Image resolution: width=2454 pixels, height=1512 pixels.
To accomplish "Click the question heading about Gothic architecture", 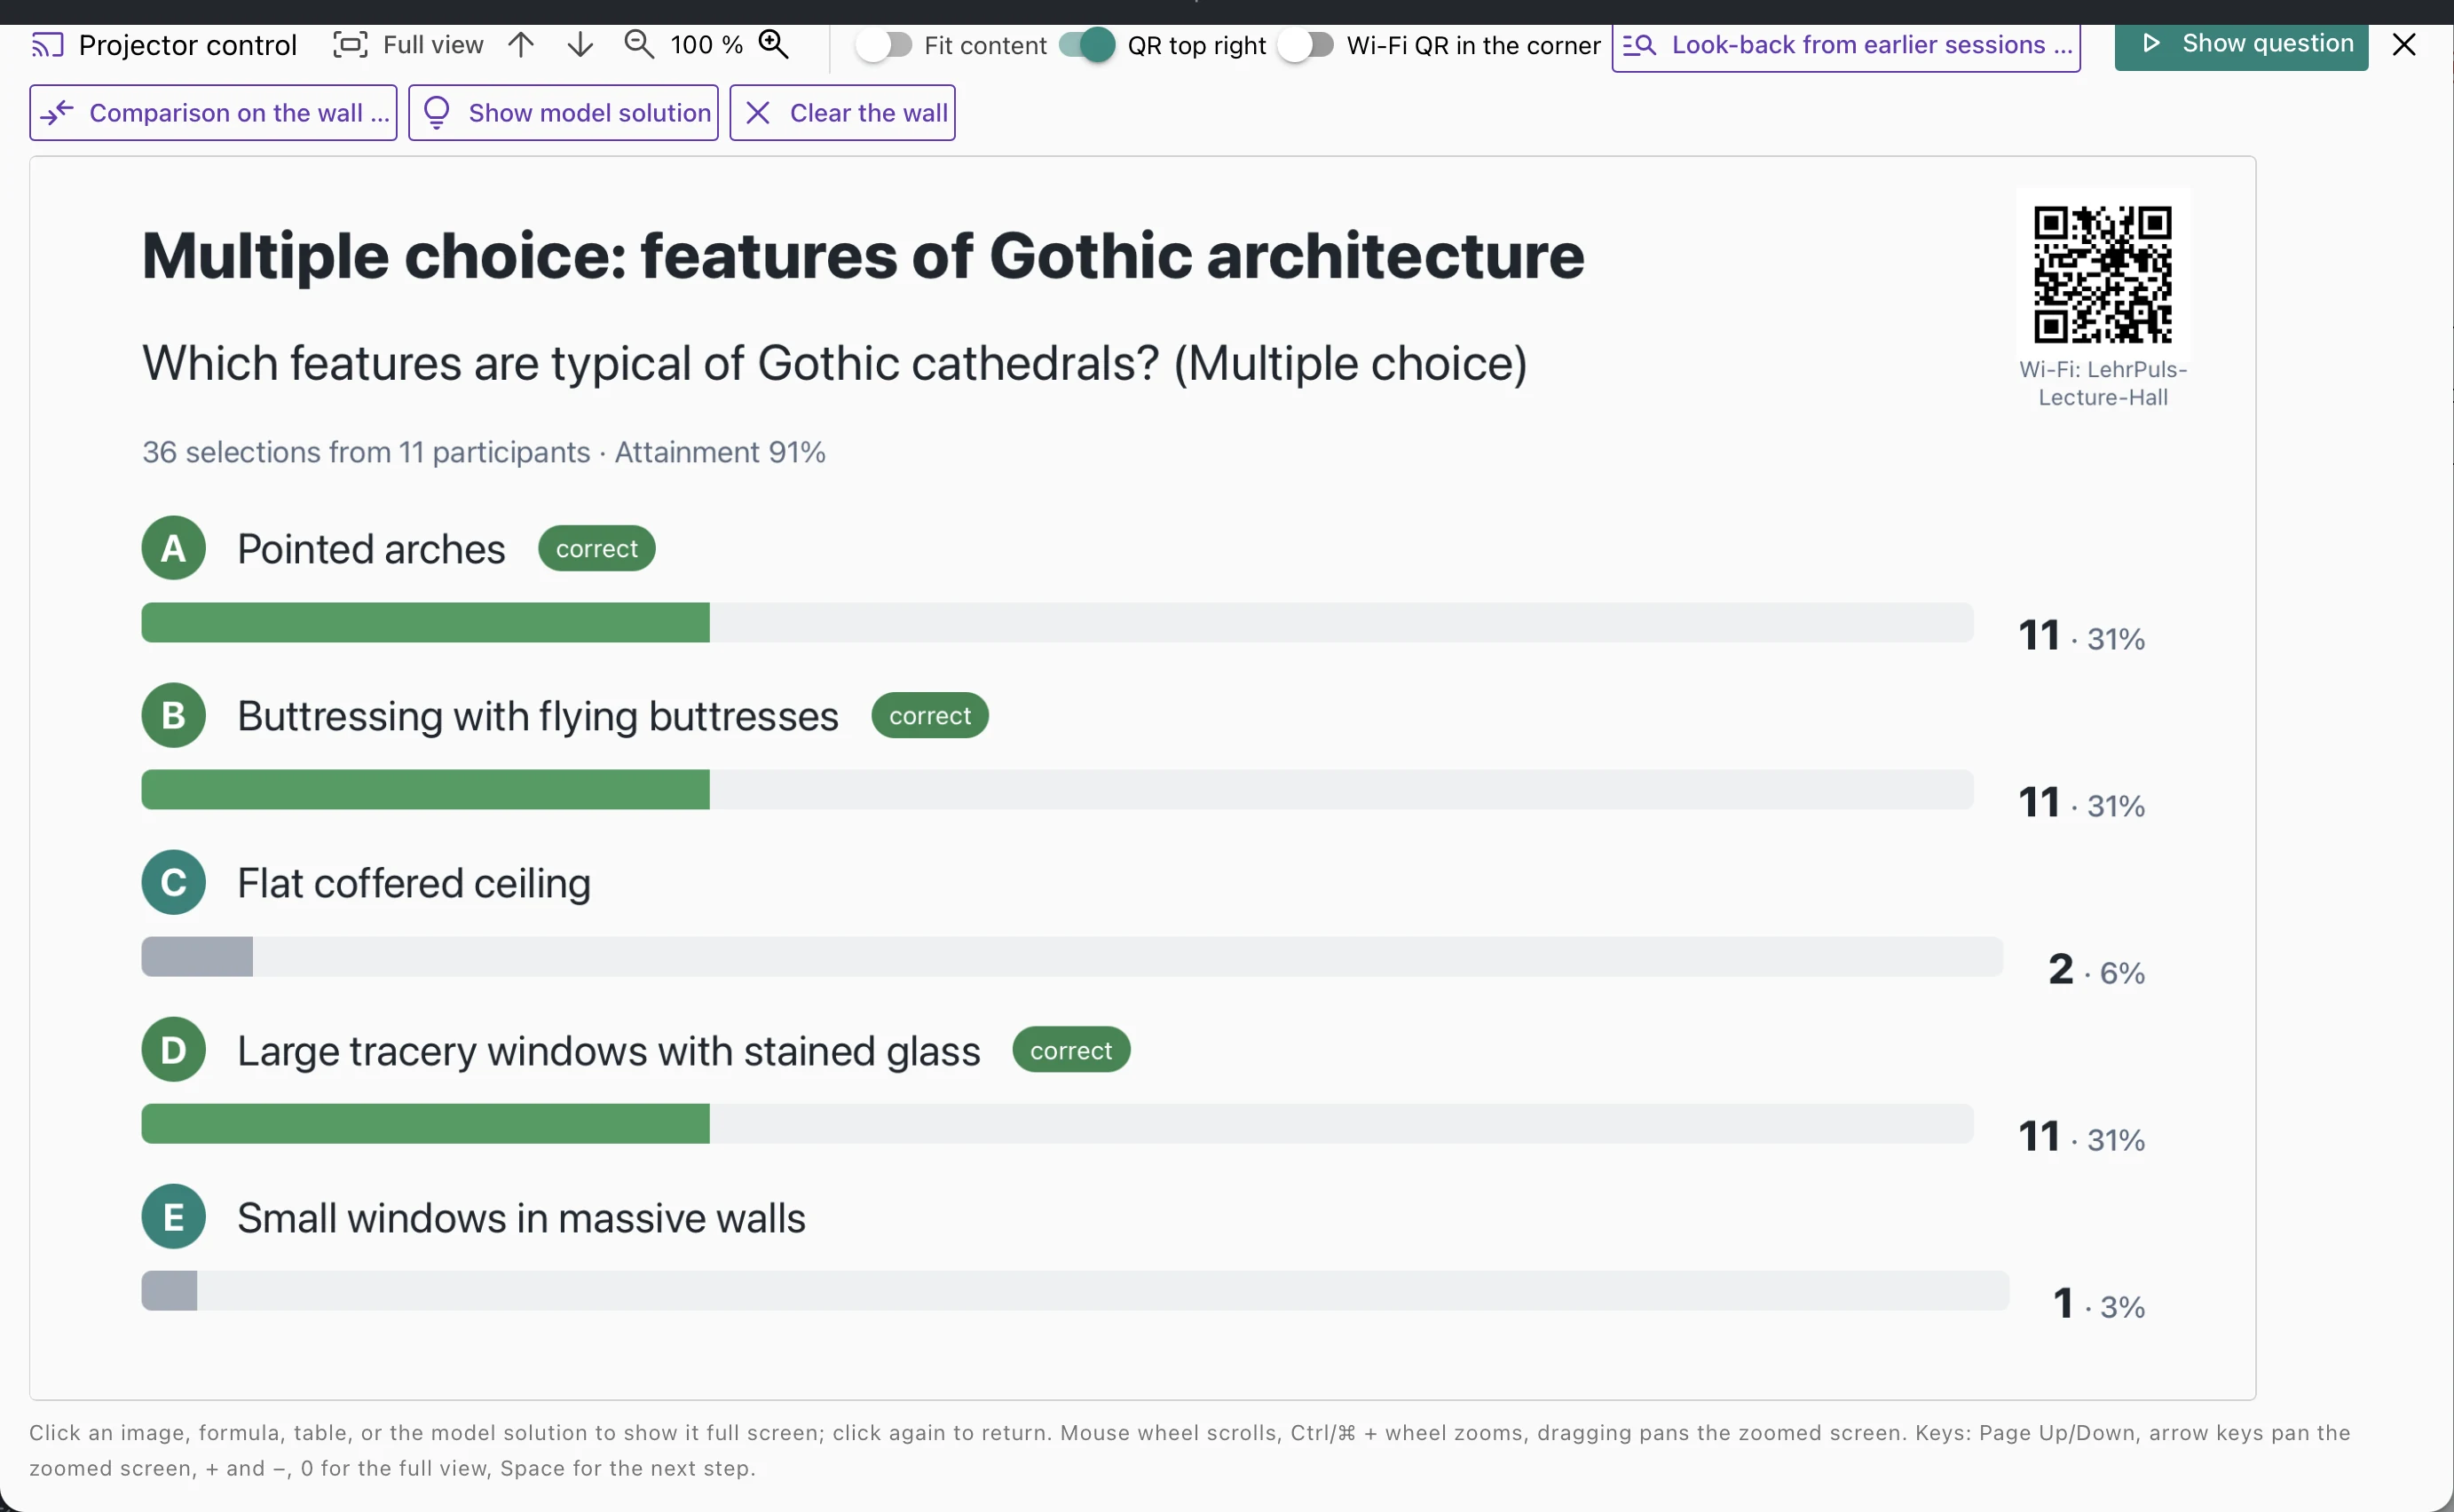I will [863, 256].
